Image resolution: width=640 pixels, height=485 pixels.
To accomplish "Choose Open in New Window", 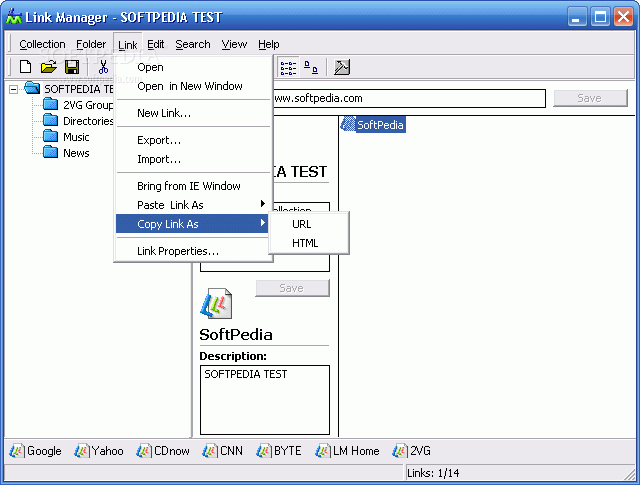I will pos(192,86).
